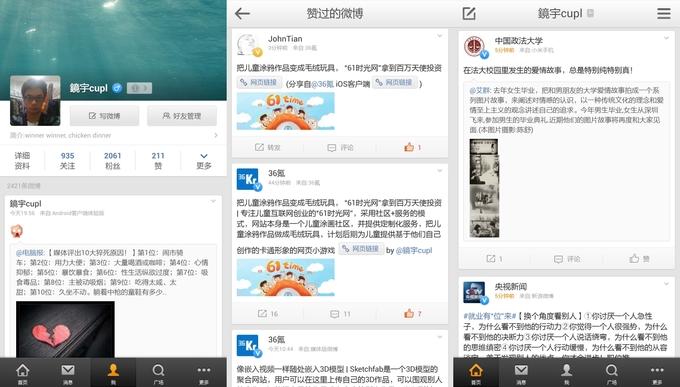View 935 关注 following list

tap(68, 161)
